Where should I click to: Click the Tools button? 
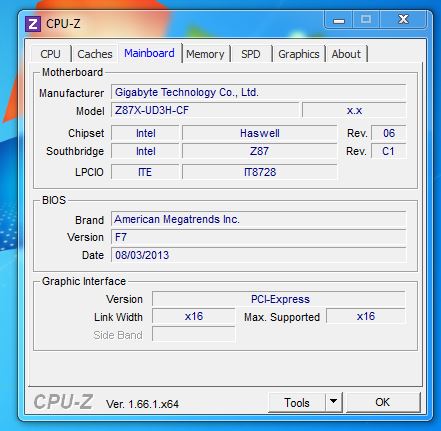[297, 403]
